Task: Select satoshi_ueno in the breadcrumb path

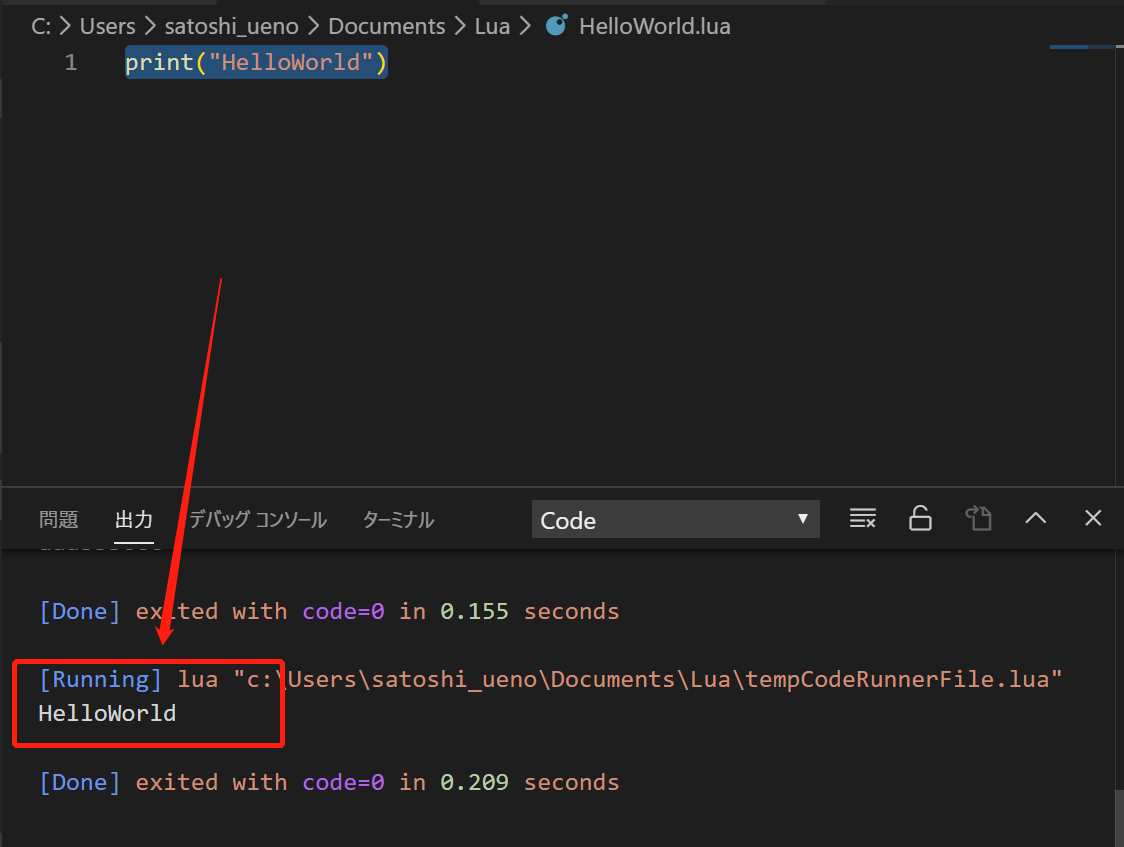Action: point(232,26)
